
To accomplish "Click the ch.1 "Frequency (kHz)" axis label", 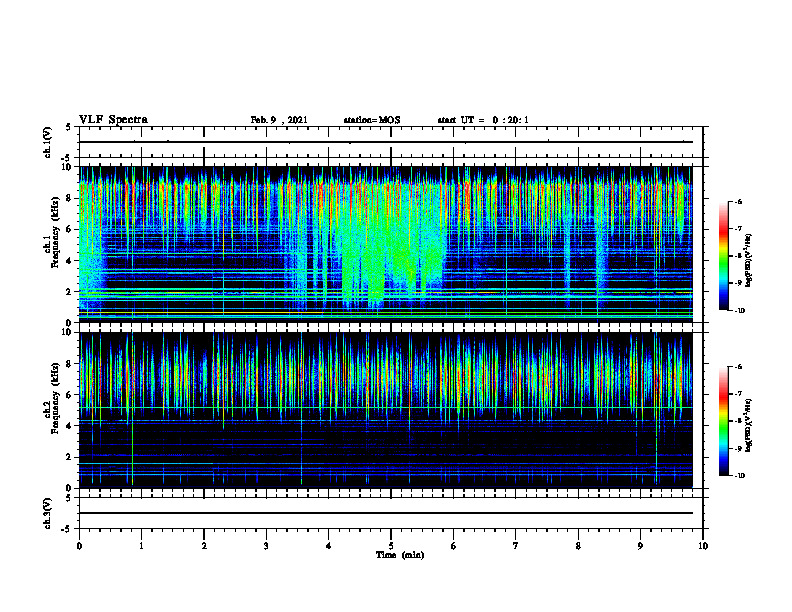I will click(x=55, y=233).
